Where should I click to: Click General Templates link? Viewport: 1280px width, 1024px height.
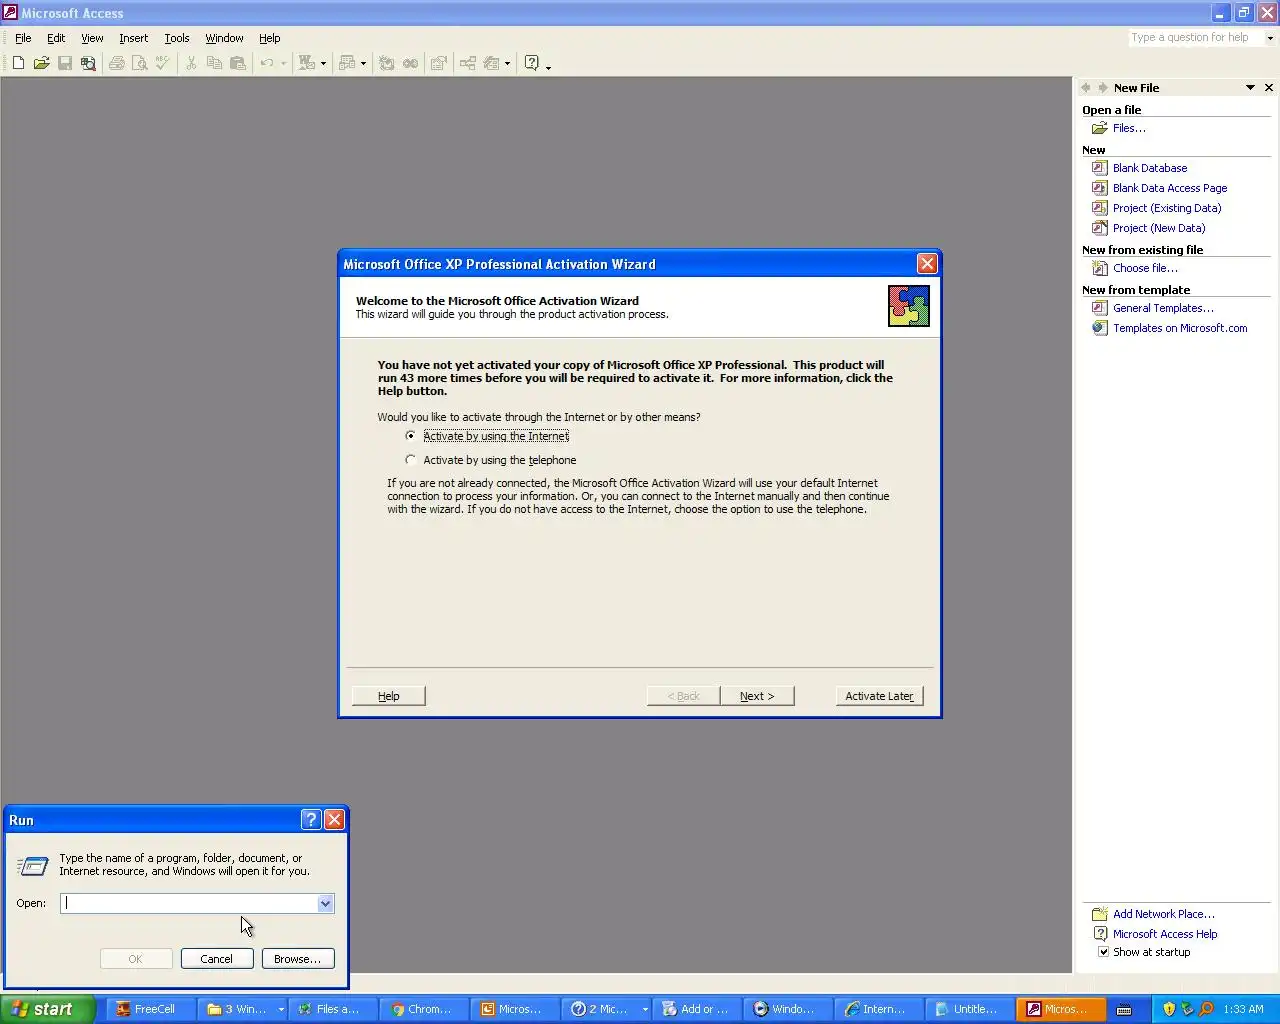click(x=1163, y=308)
